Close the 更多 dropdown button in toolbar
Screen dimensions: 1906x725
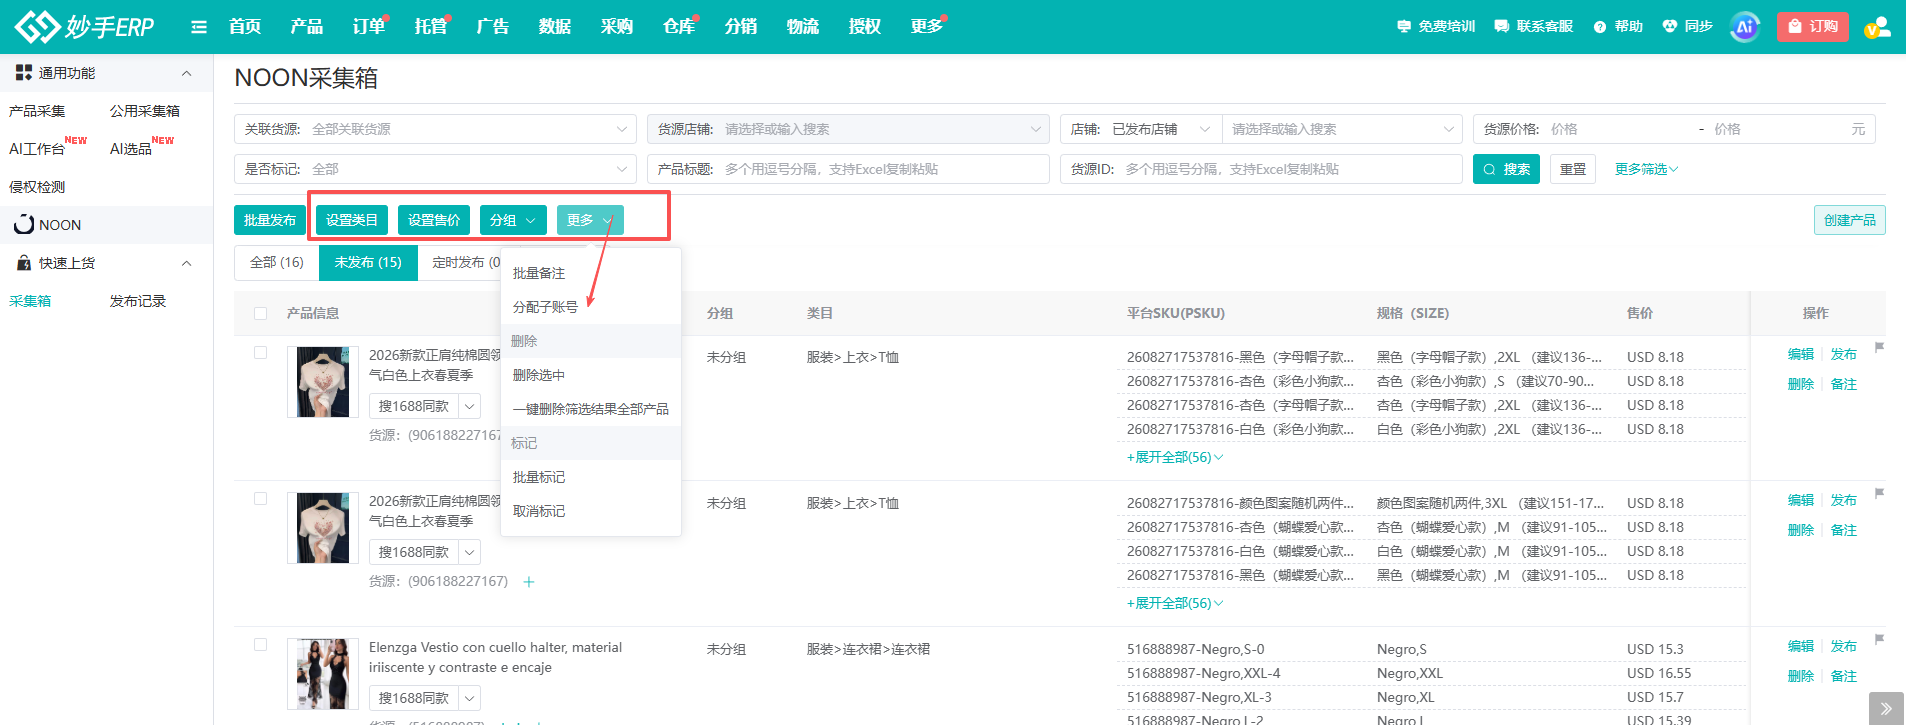(590, 220)
